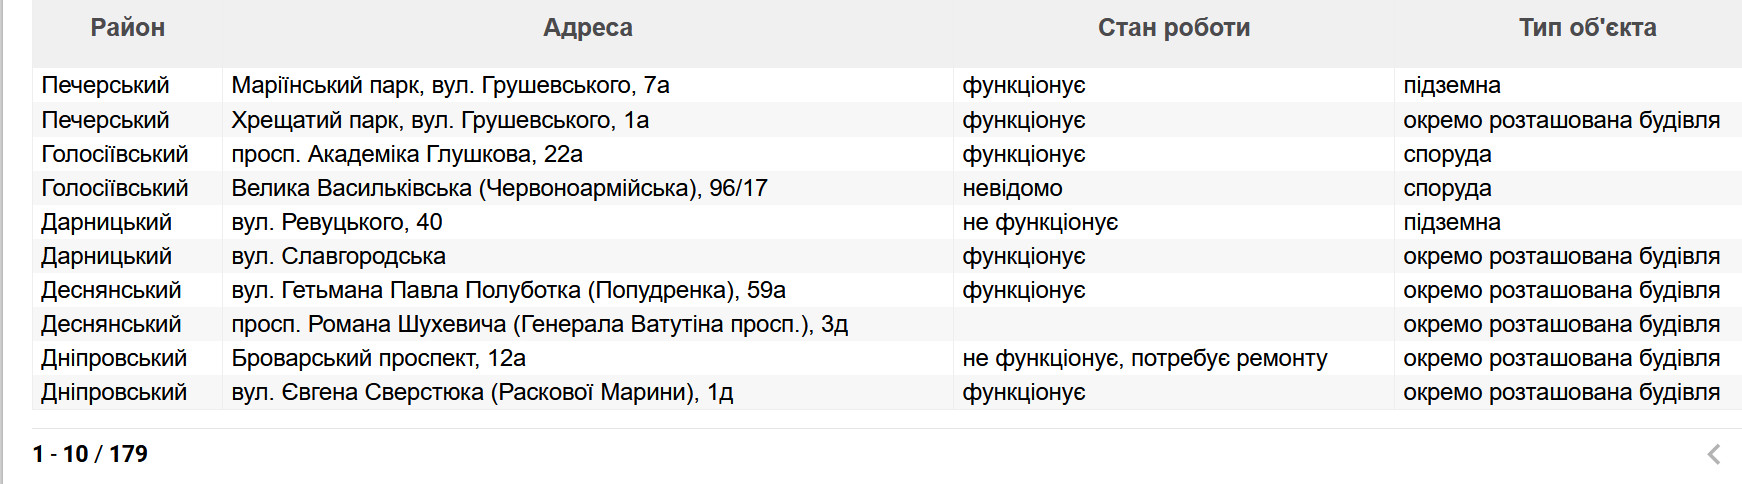Image resolution: width=1742 pixels, height=484 pixels.
Task: Click the Тип об'єкта column header
Action: tap(1587, 28)
